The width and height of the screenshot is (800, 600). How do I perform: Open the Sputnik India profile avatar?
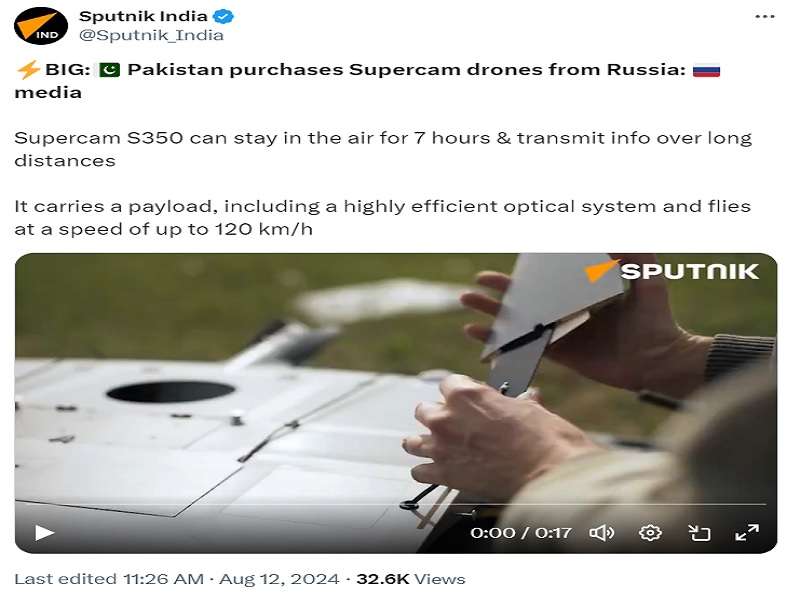click(x=41, y=26)
